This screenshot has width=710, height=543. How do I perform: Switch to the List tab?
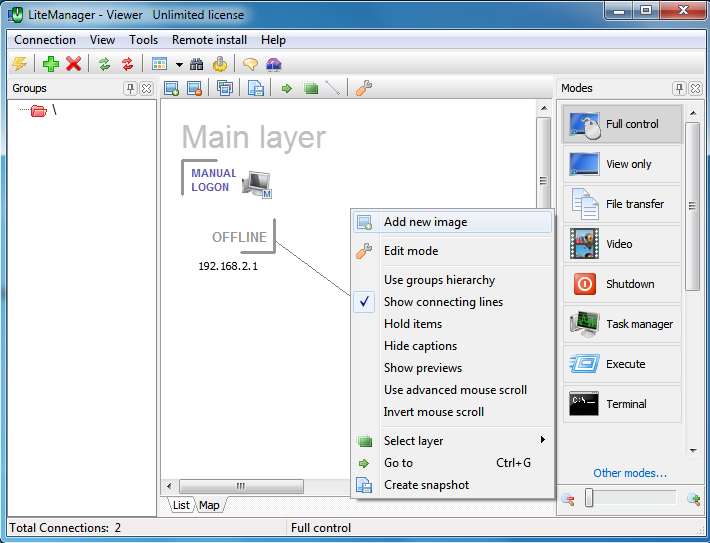coord(181,505)
